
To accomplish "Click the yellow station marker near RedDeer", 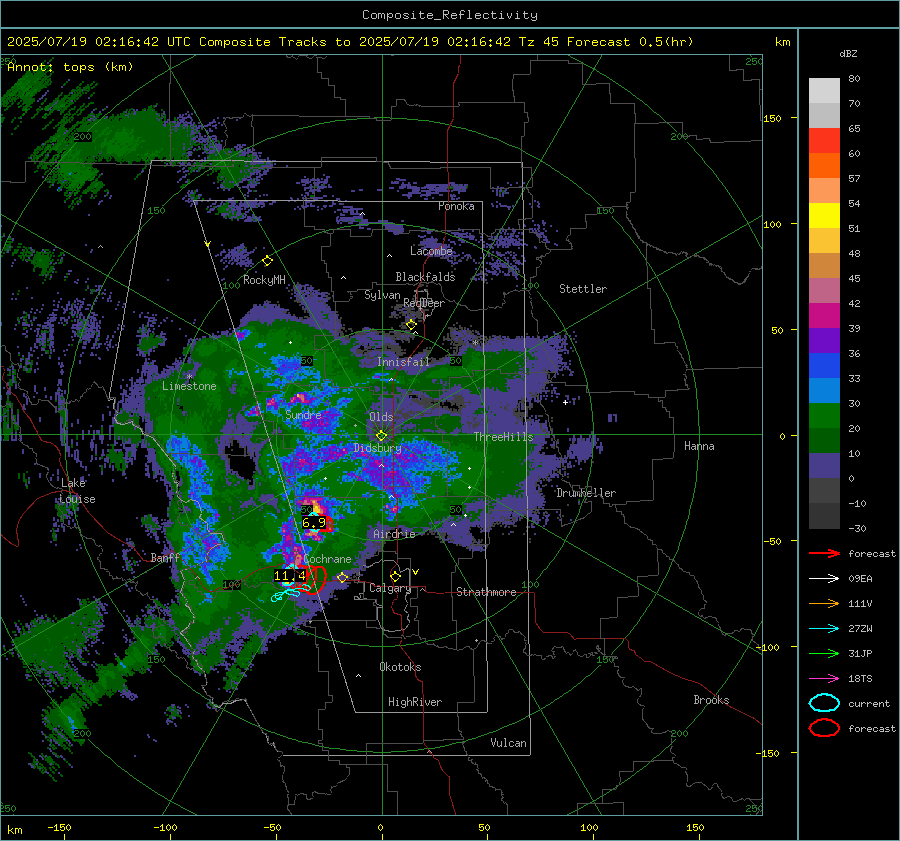I will pyautogui.click(x=412, y=325).
